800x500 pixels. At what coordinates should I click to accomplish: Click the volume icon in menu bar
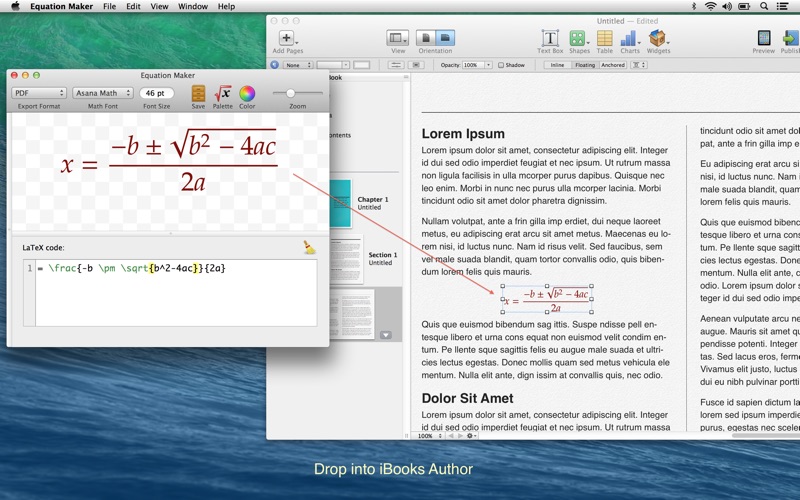(727, 6)
